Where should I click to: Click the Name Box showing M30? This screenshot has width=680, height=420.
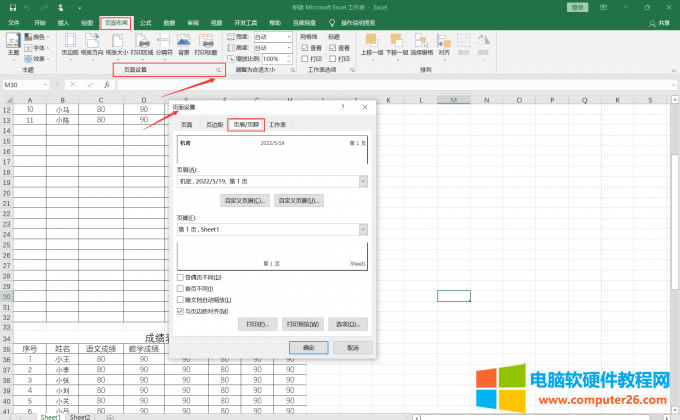coord(25,85)
